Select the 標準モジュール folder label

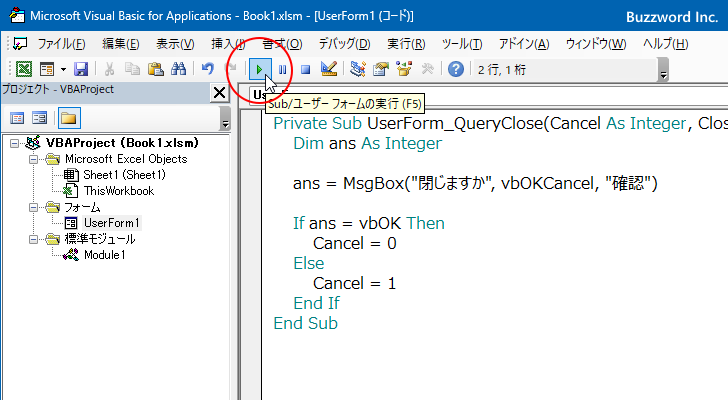[x=100, y=239]
